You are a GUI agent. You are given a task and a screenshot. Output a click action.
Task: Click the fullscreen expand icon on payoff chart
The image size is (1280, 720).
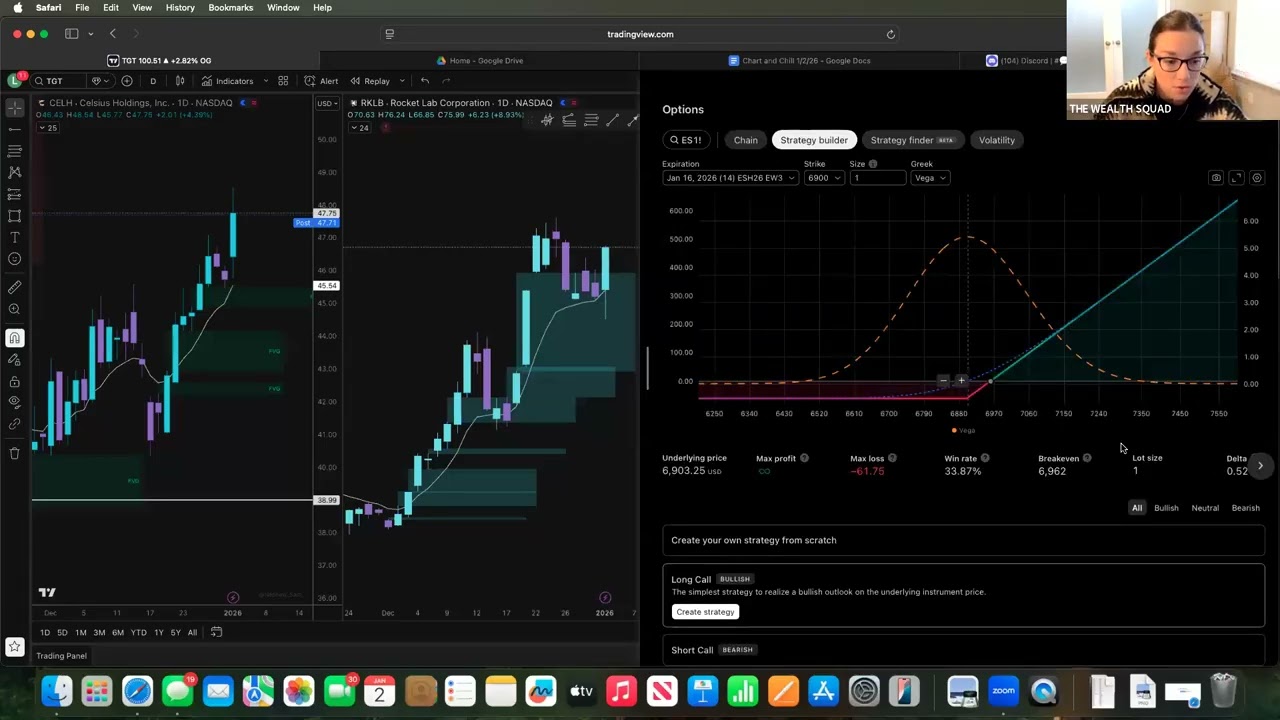coord(1236,178)
